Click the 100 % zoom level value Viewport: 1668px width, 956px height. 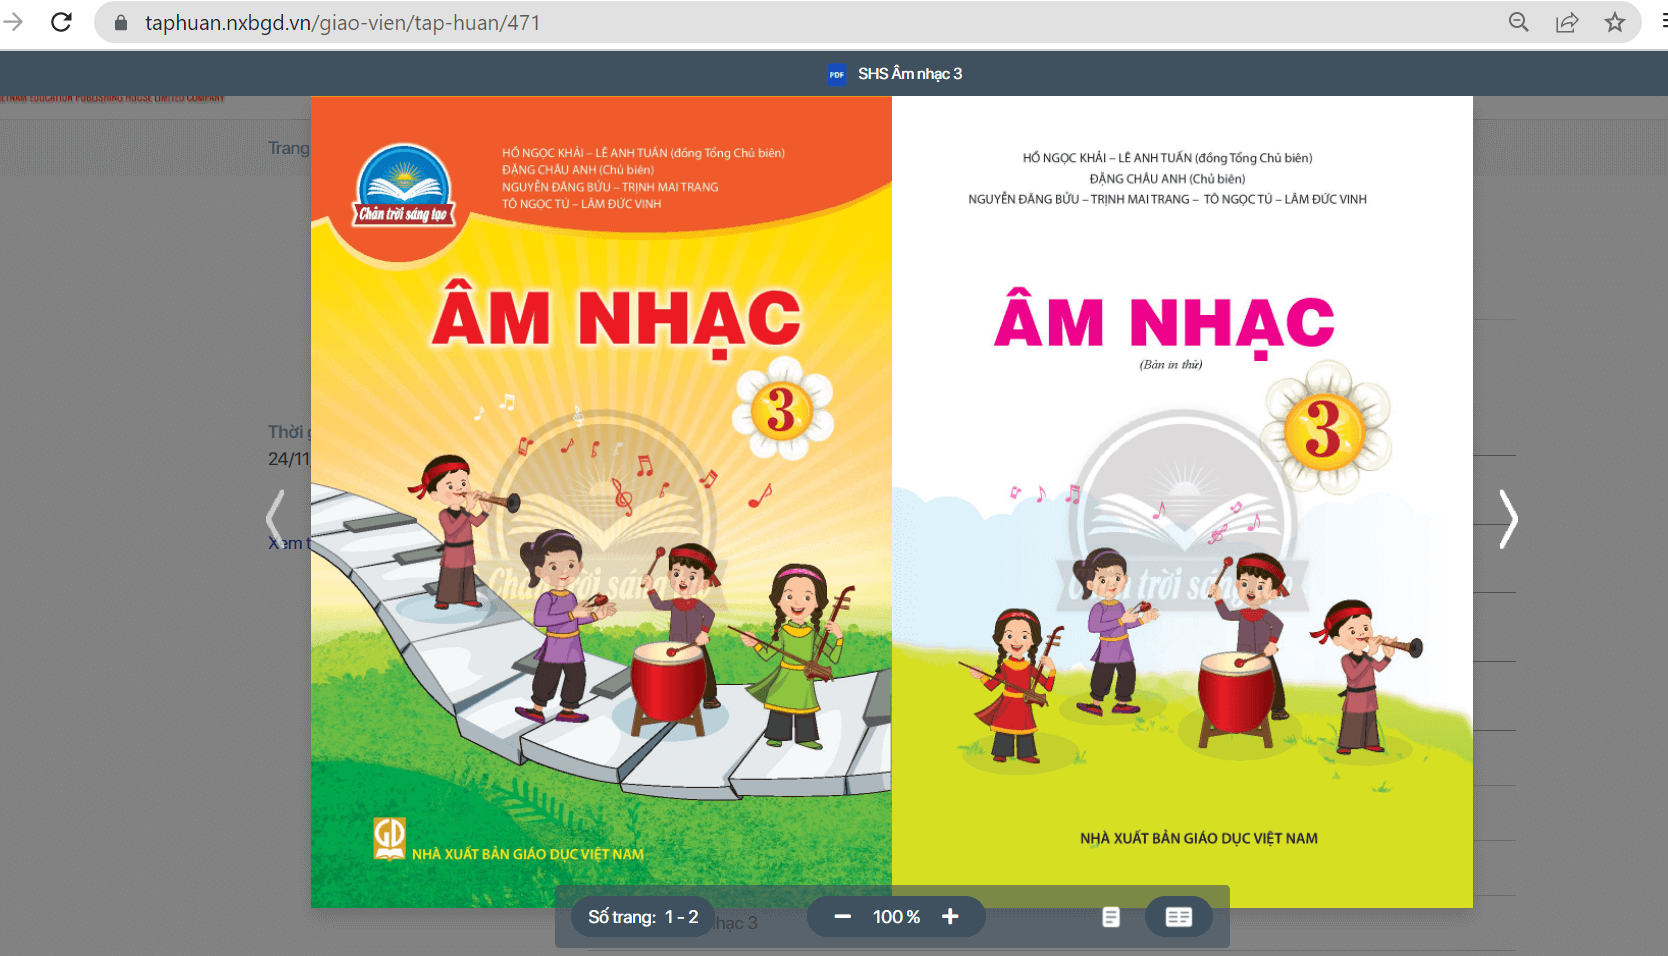(896, 917)
